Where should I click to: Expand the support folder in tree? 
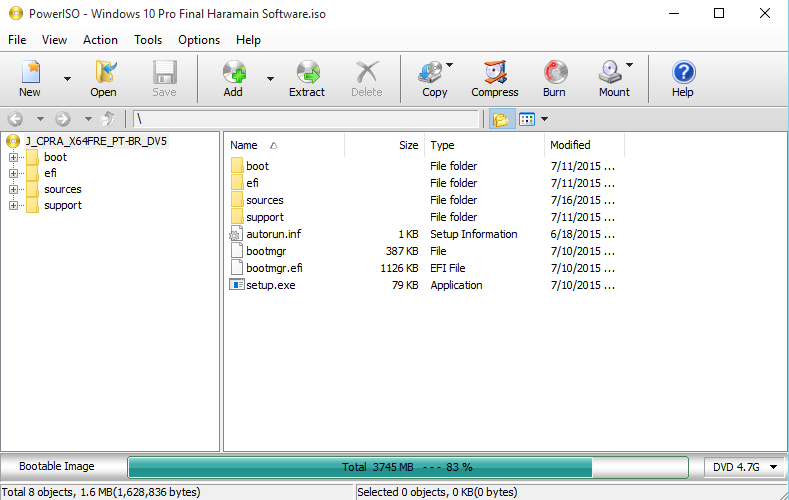pyautogui.click(x=14, y=206)
